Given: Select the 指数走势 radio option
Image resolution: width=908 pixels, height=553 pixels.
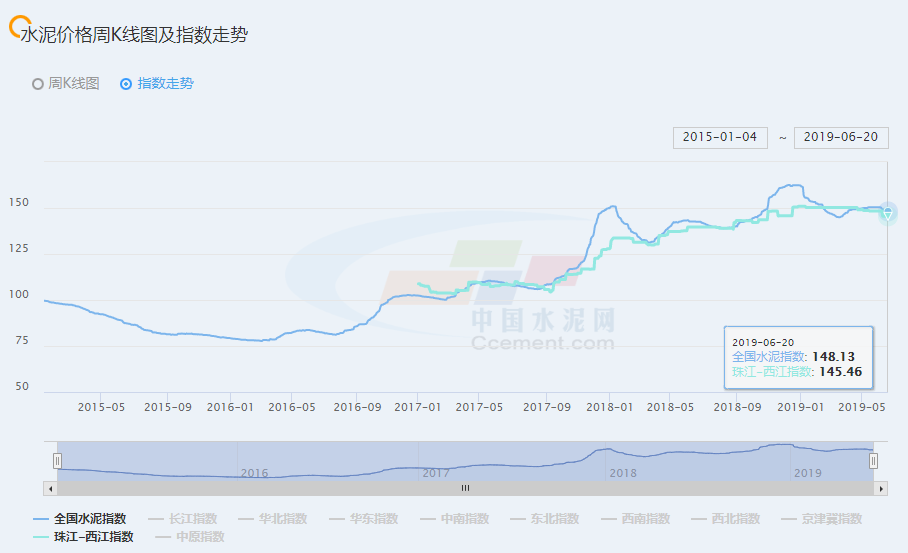Looking at the screenshot, I should pyautogui.click(x=126, y=84).
